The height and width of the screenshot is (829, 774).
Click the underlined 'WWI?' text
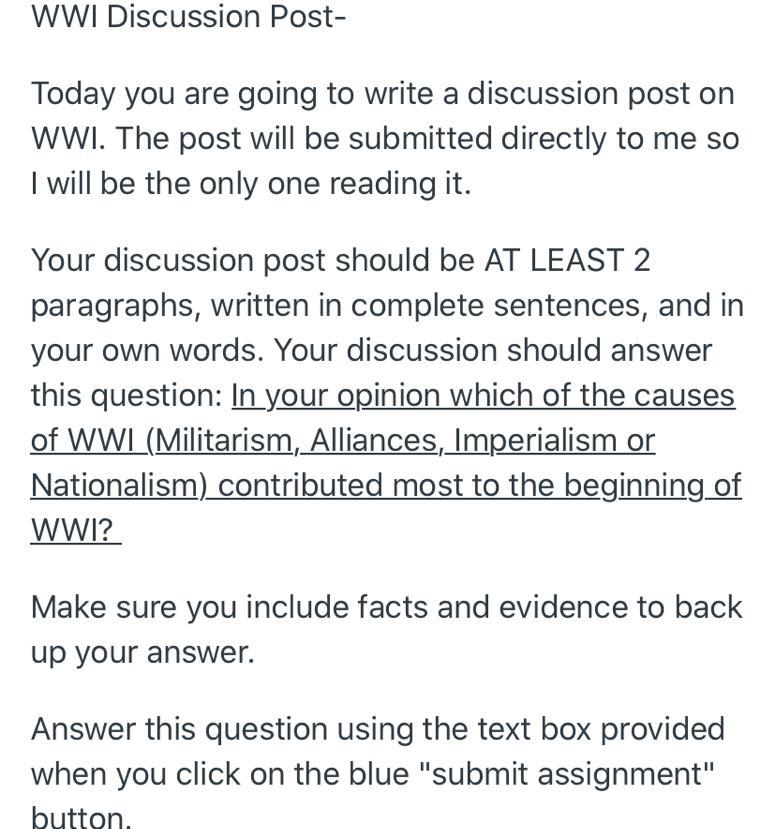point(72,530)
